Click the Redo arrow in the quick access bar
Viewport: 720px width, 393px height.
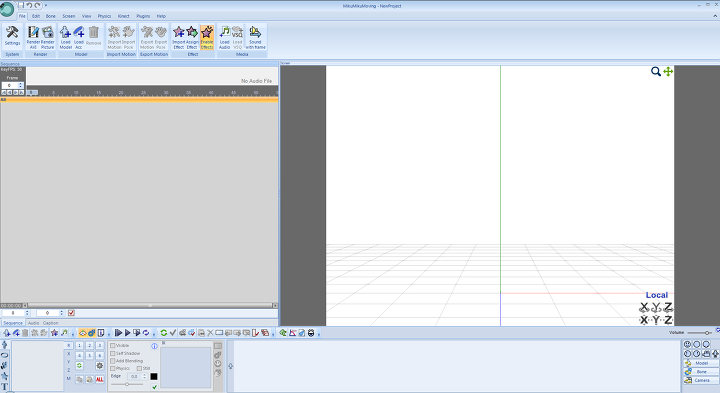click(38, 5)
